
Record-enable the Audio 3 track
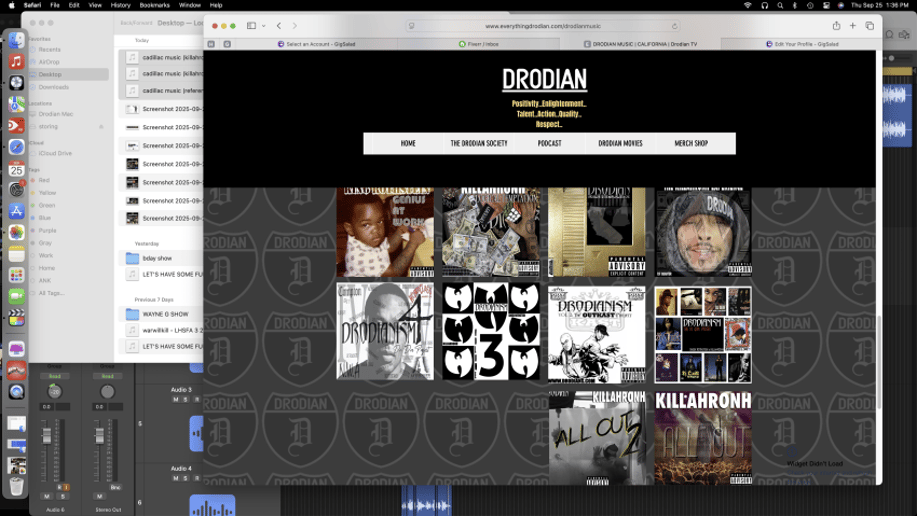pyautogui.click(x=196, y=400)
